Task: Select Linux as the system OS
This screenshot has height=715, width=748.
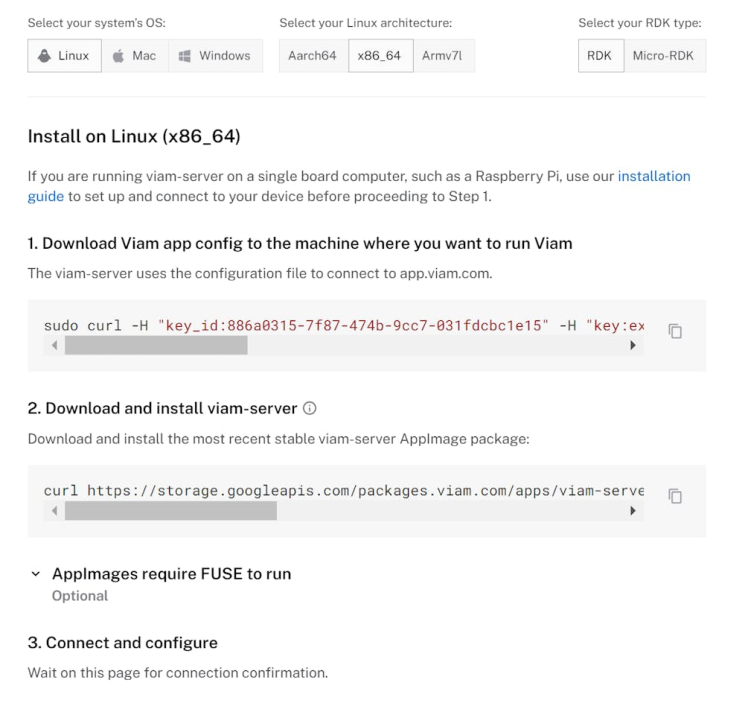Action: point(64,56)
